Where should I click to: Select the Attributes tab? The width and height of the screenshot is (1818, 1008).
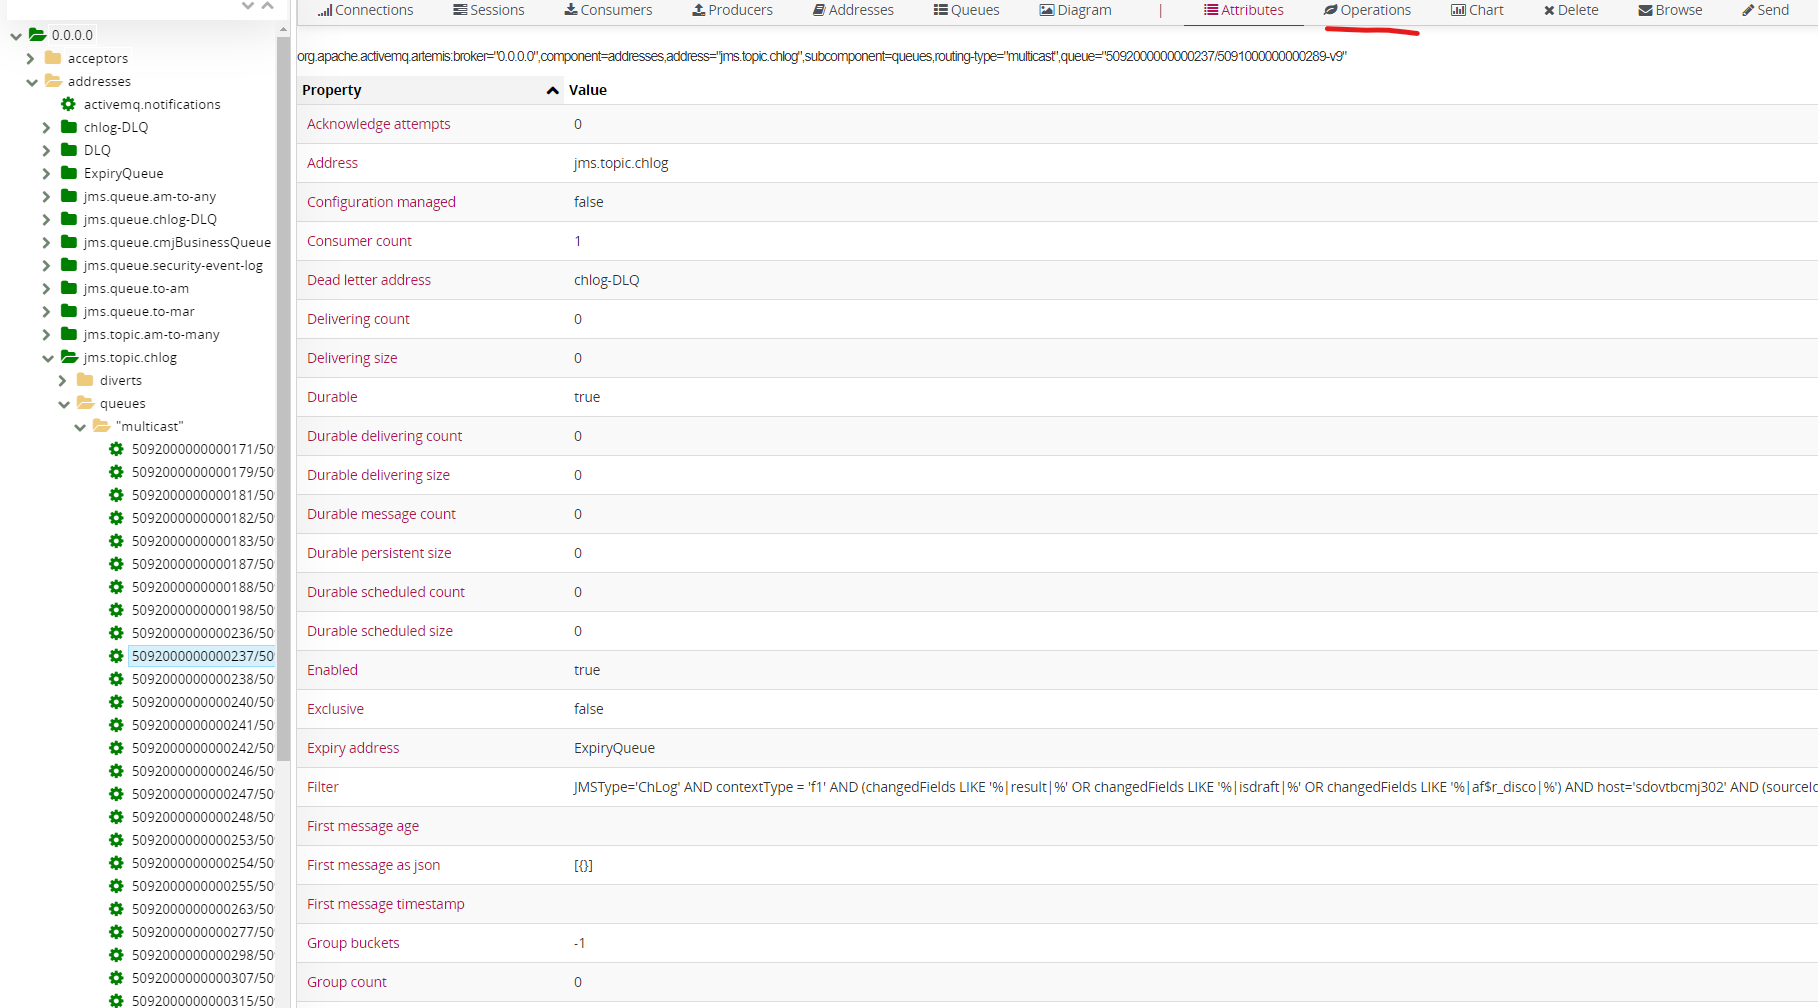tap(1244, 10)
